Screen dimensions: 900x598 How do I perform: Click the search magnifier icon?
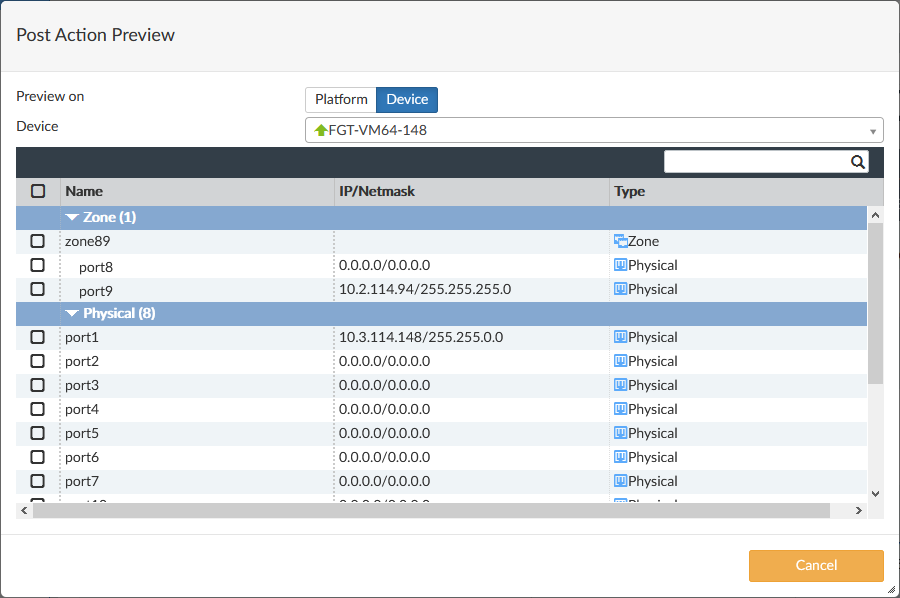click(x=858, y=162)
